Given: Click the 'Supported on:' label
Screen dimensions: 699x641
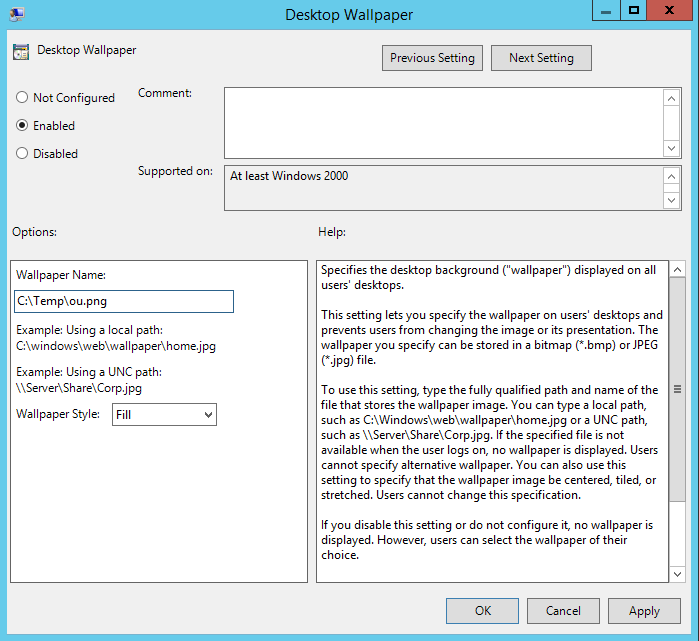Looking at the screenshot, I should (x=175, y=171).
